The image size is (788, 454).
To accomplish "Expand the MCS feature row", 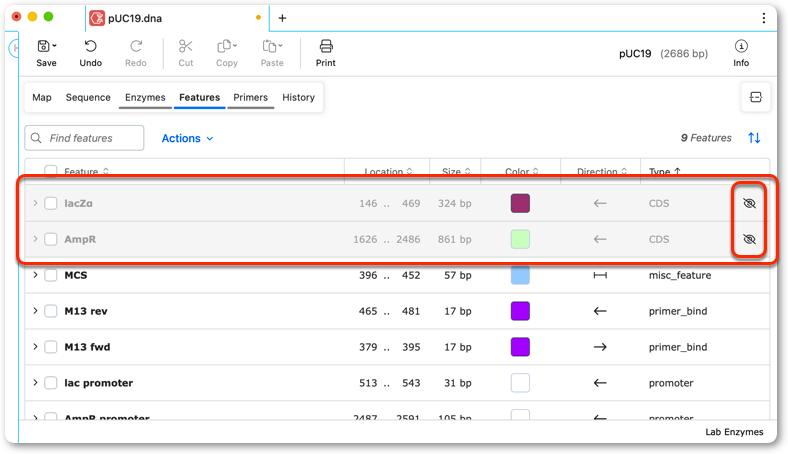I will [35, 275].
